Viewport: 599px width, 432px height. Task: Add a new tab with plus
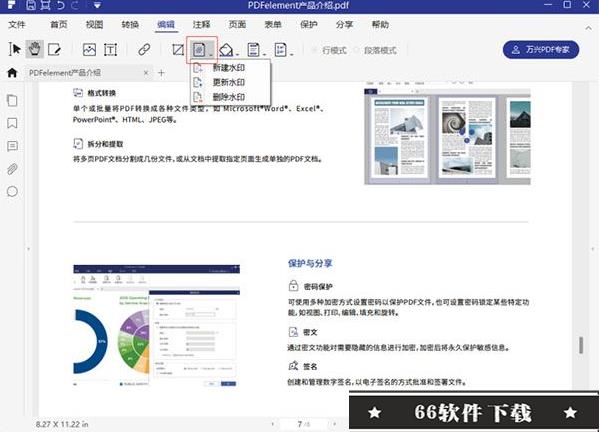tap(161, 73)
